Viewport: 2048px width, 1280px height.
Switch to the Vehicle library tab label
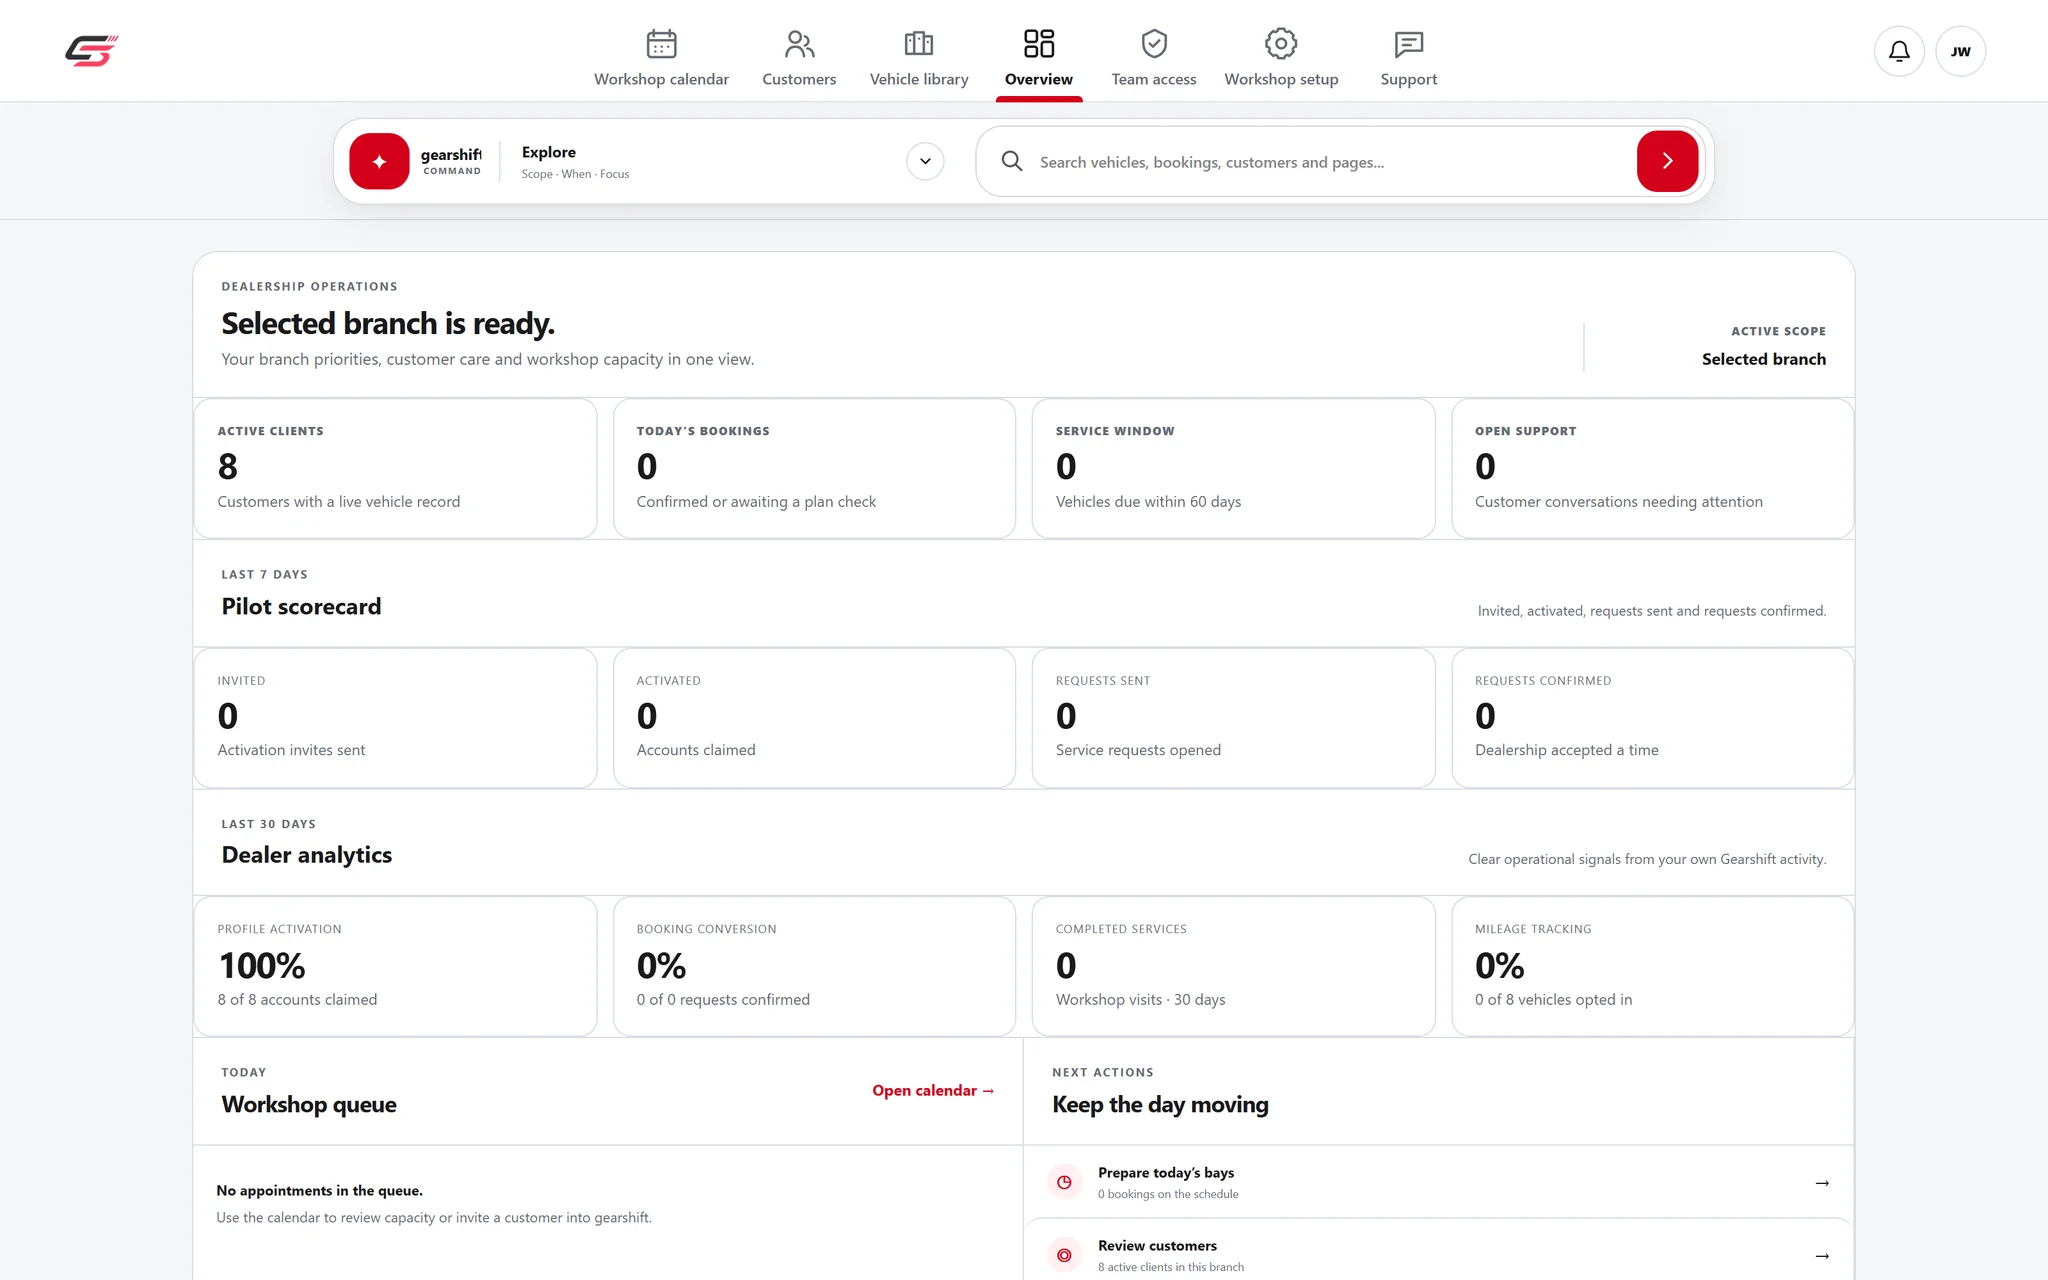click(x=919, y=79)
